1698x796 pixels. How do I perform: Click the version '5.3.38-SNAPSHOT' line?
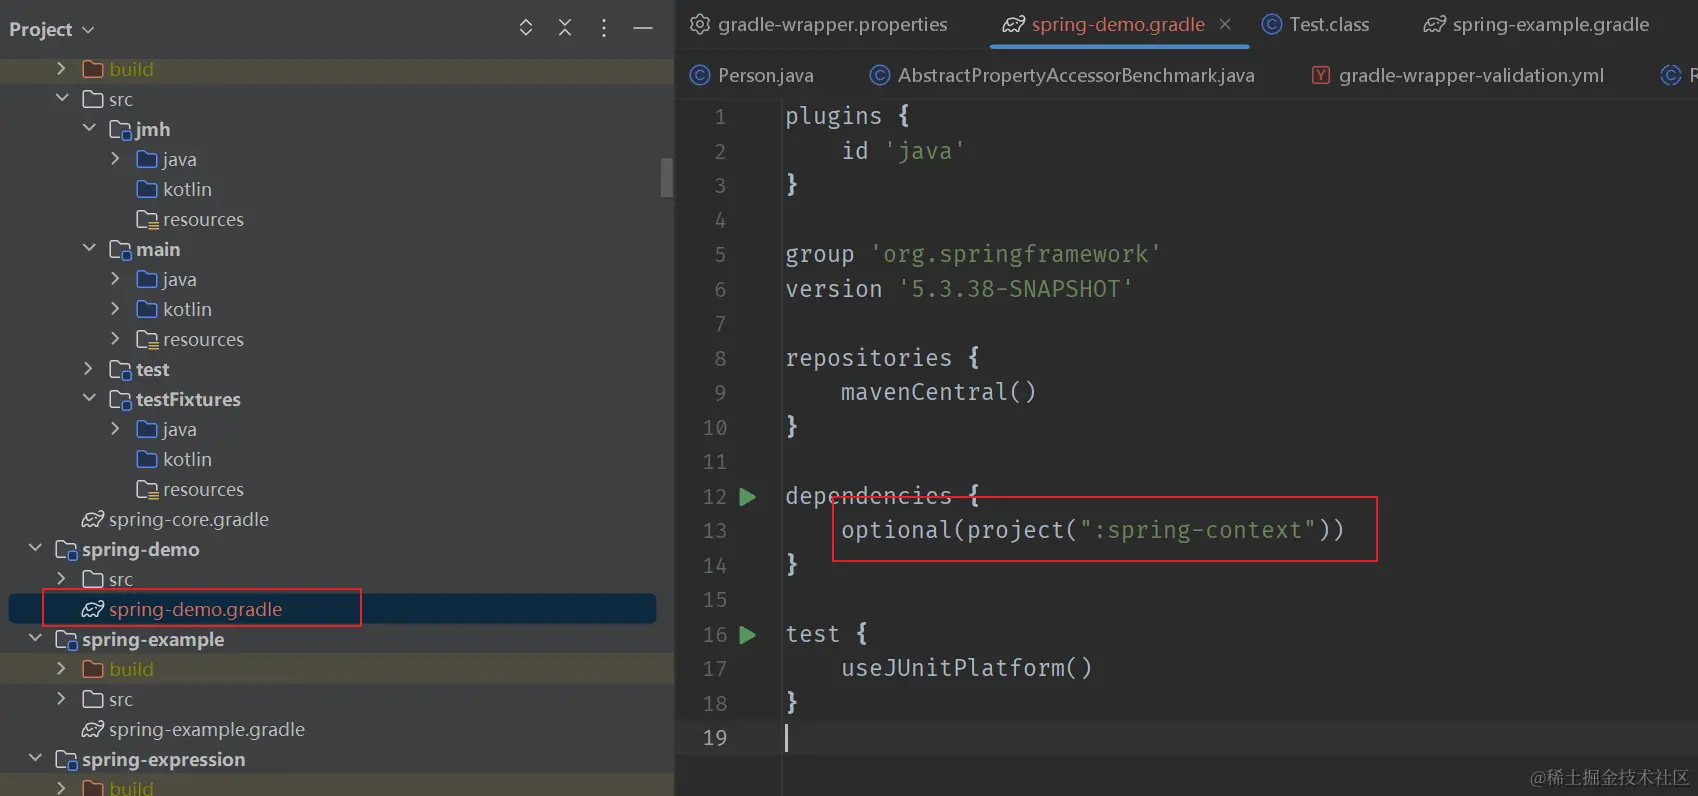coord(959,289)
